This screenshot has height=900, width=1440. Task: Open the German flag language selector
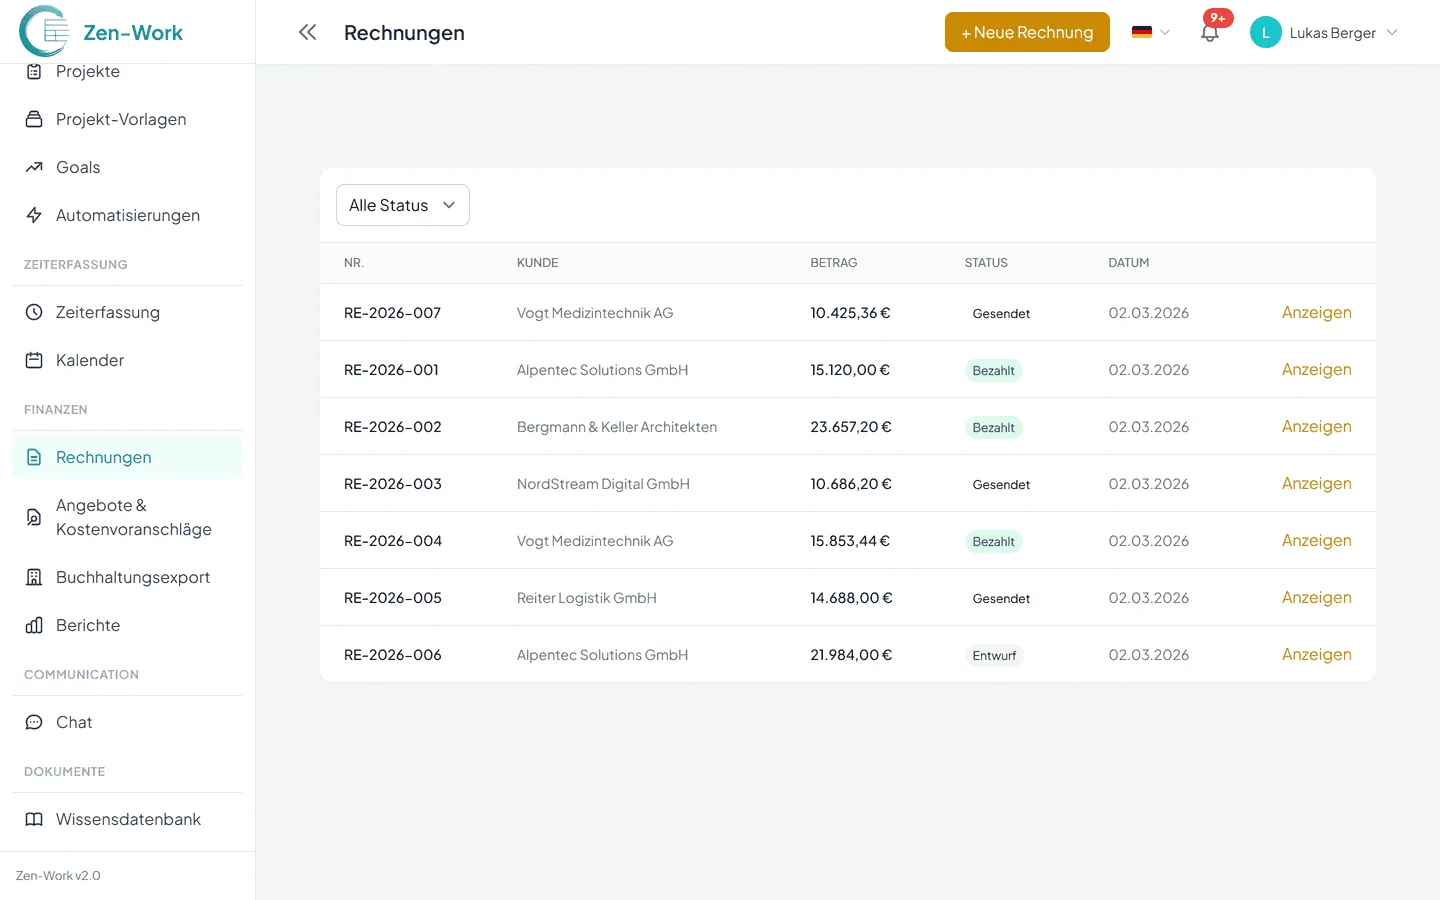pyautogui.click(x=1150, y=32)
